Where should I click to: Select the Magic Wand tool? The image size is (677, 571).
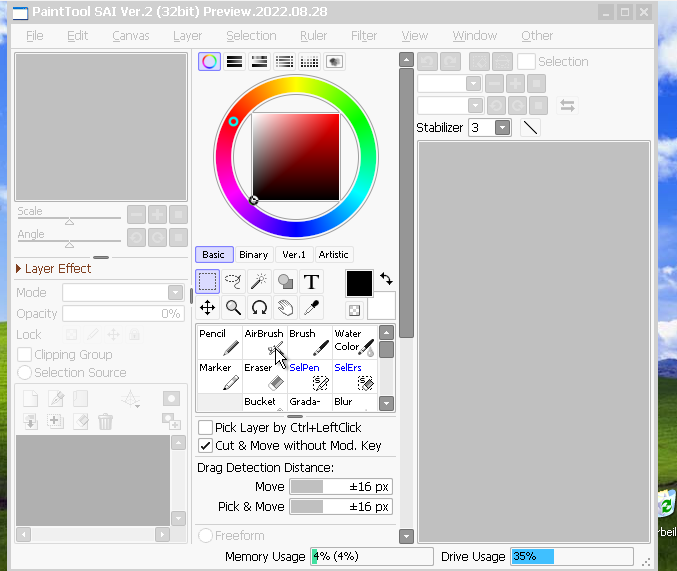point(259,282)
